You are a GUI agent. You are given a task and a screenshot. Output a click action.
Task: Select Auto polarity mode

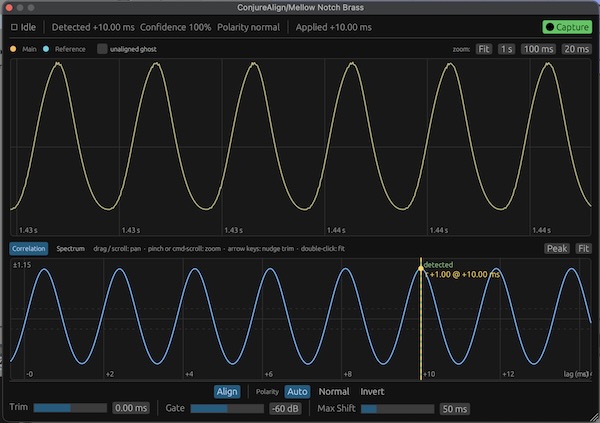point(297,392)
